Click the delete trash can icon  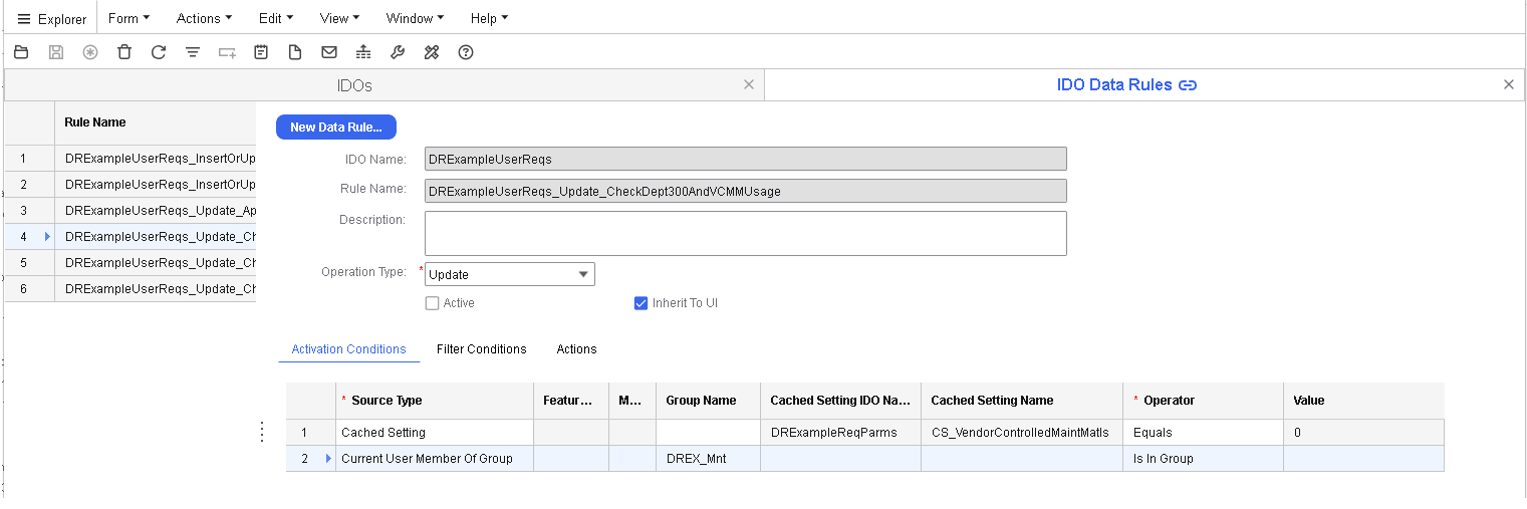pyautogui.click(x=124, y=52)
